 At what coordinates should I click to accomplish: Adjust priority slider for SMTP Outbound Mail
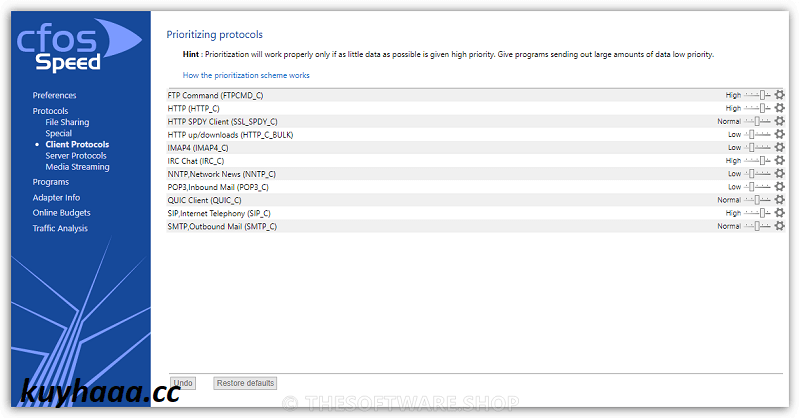(757, 226)
